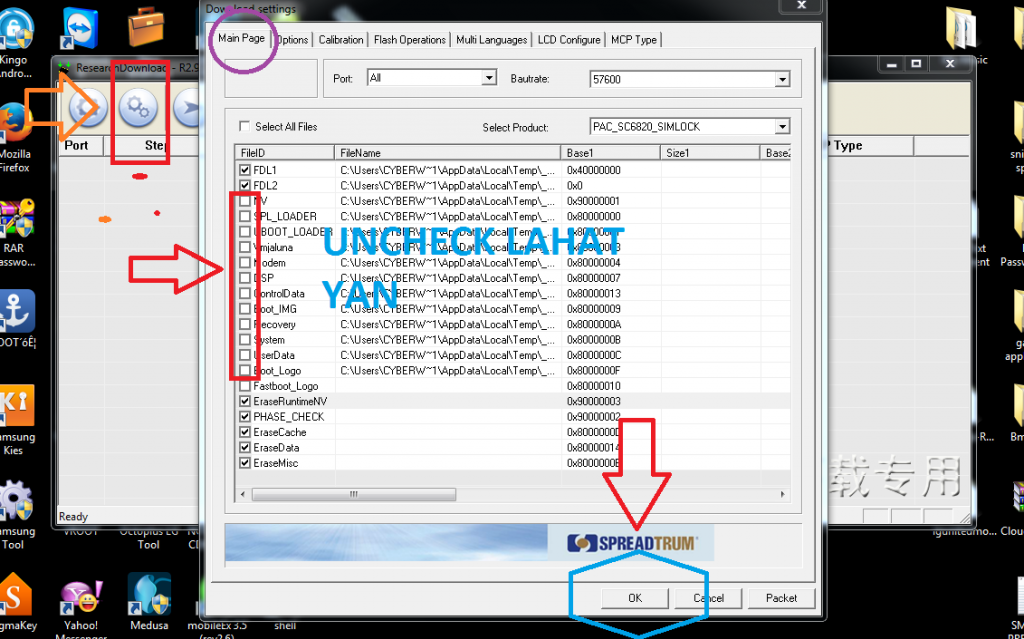Open Yahoo! Messenger desktop icon
The image size is (1024, 639).
[x=79, y=599]
